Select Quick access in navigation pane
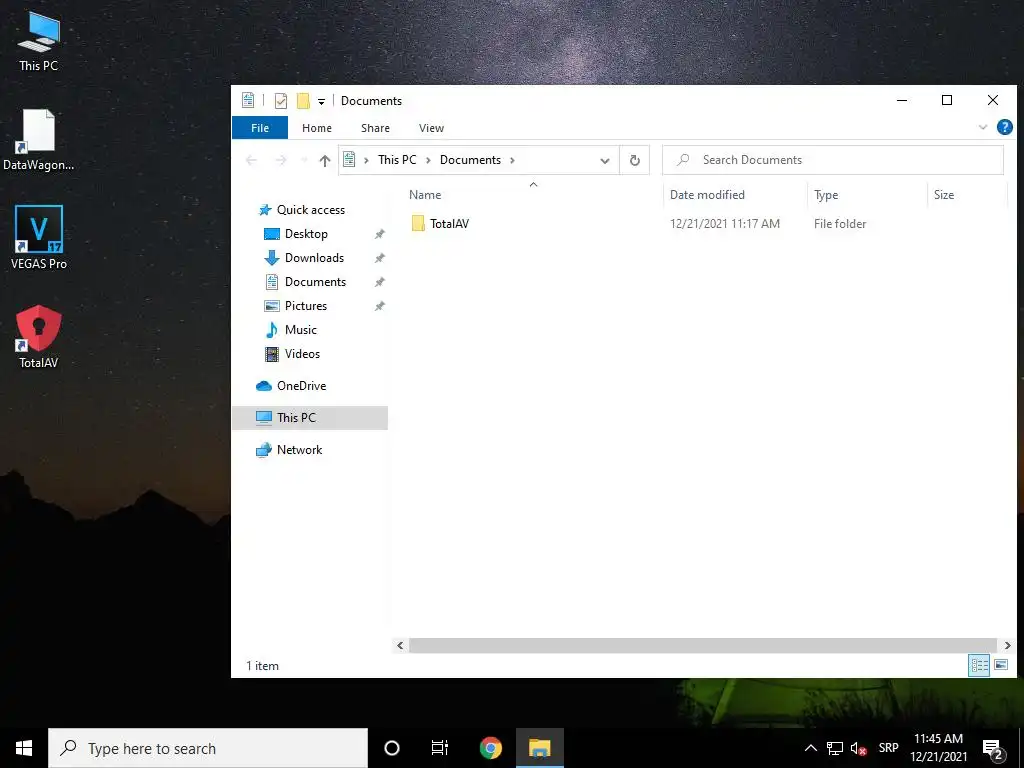The image size is (1024, 768). click(x=302, y=210)
